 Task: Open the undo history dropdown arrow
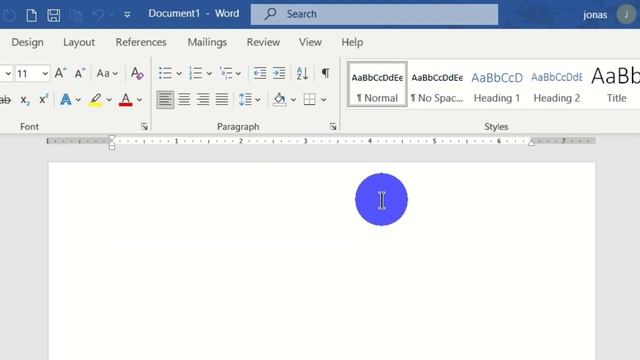pyautogui.click(x=111, y=15)
